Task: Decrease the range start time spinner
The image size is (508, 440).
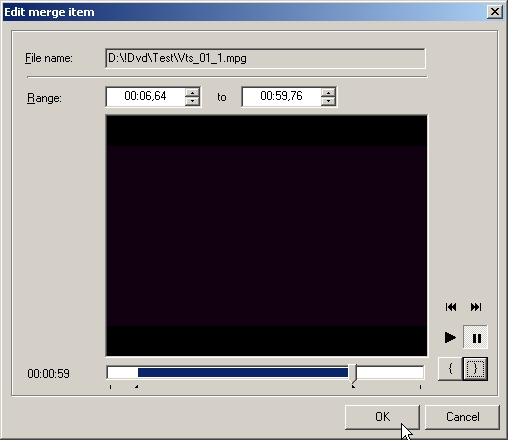Action: tap(192, 101)
